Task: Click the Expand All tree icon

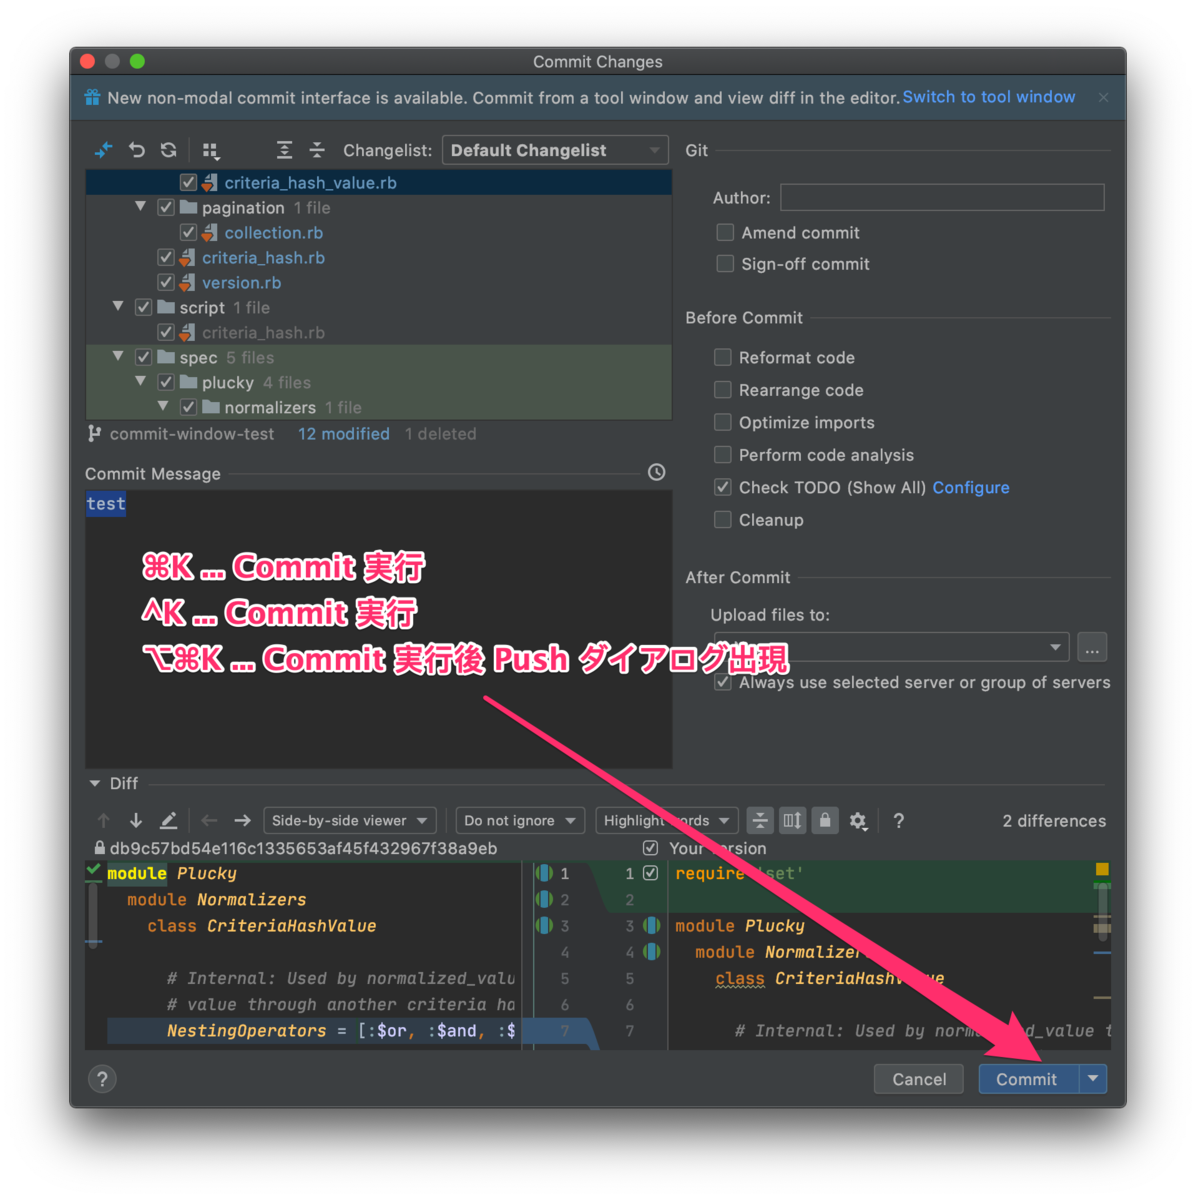Action: 285,150
